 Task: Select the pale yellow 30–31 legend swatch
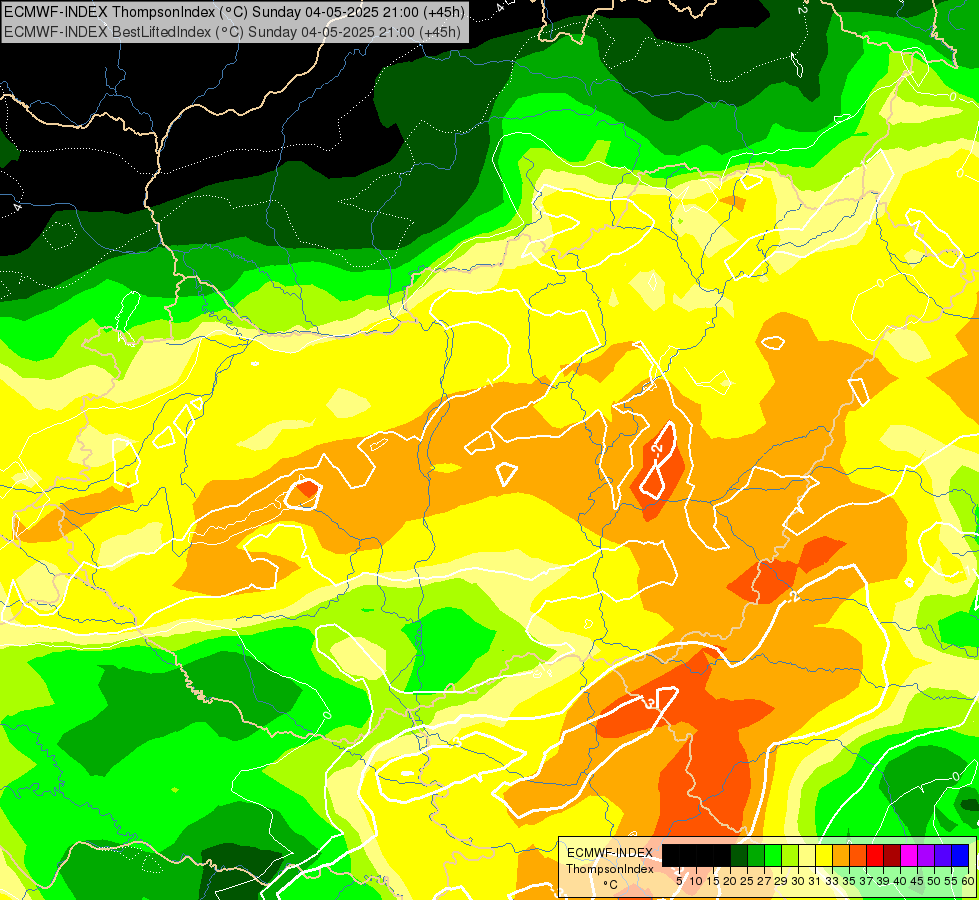(x=807, y=855)
